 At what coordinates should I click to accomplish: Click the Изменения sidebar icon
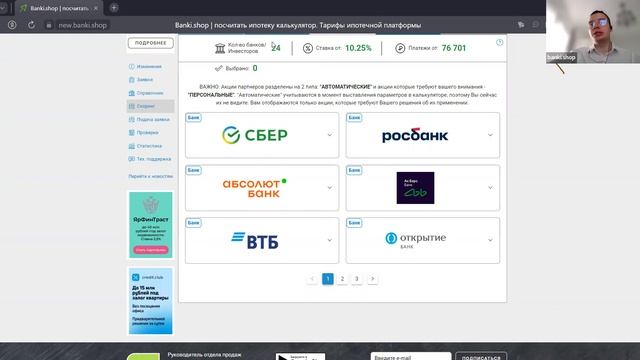coord(131,67)
